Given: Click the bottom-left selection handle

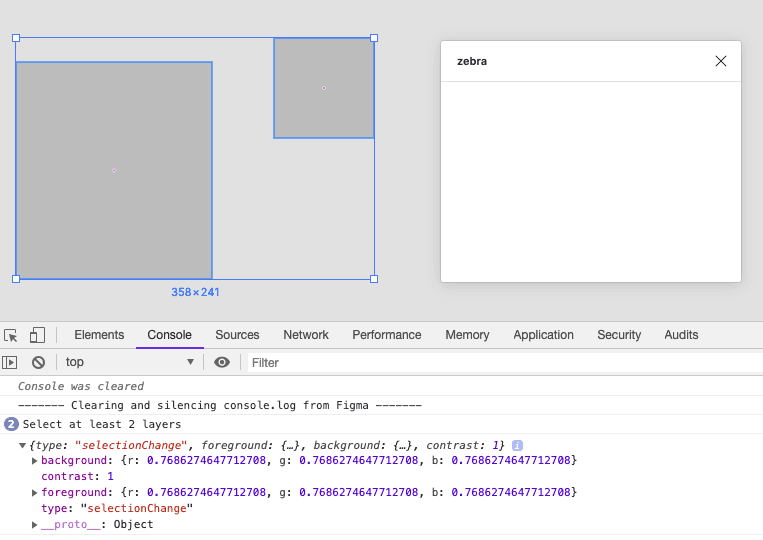Looking at the screenshot, I should click(x=16, y=279).
